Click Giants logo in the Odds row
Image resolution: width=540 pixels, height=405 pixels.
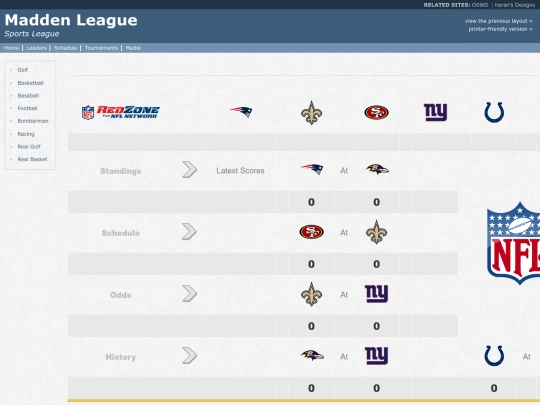tap(376, 294)
